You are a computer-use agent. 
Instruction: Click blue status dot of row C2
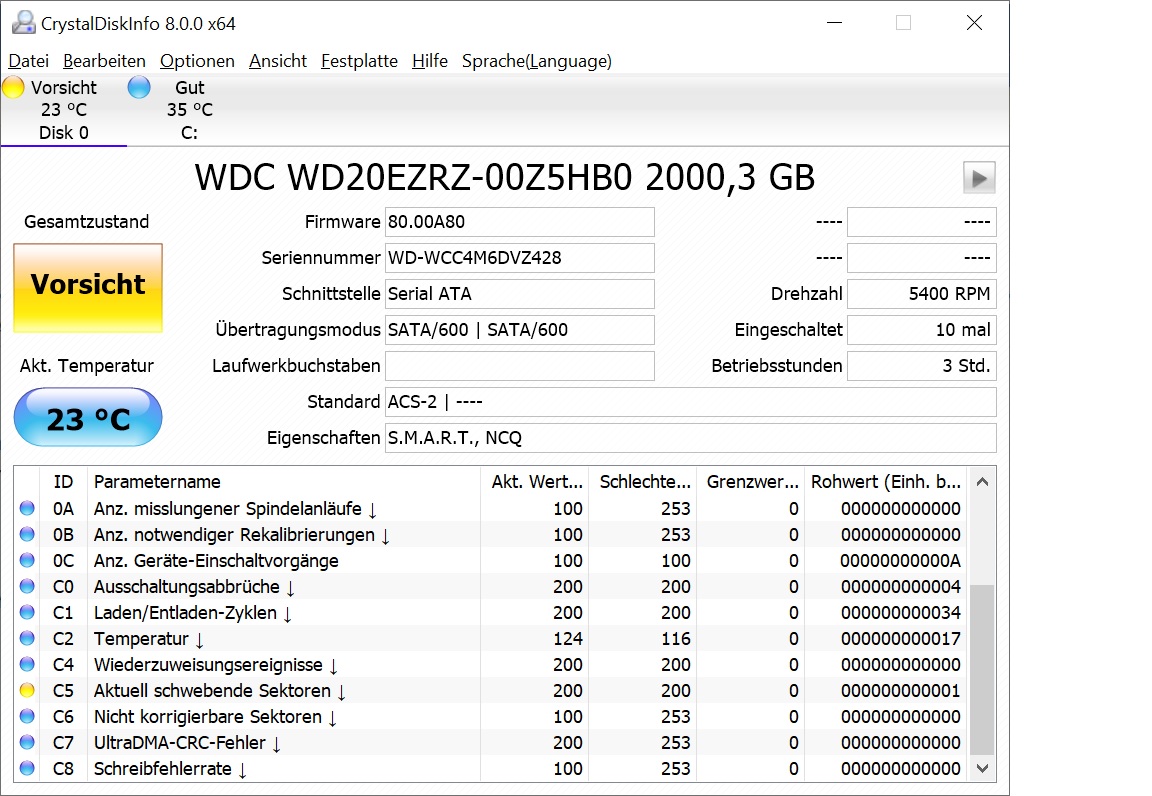tap(27, 638)
